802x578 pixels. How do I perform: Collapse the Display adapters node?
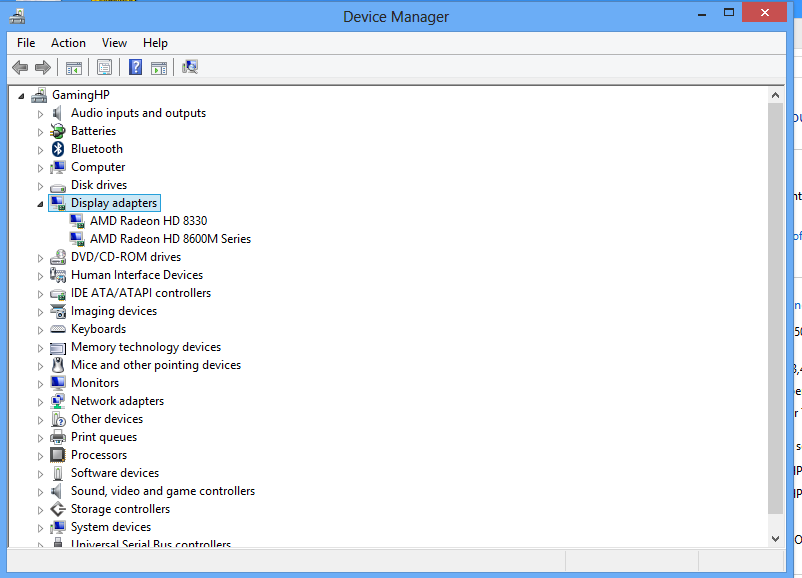coord(40,204)
